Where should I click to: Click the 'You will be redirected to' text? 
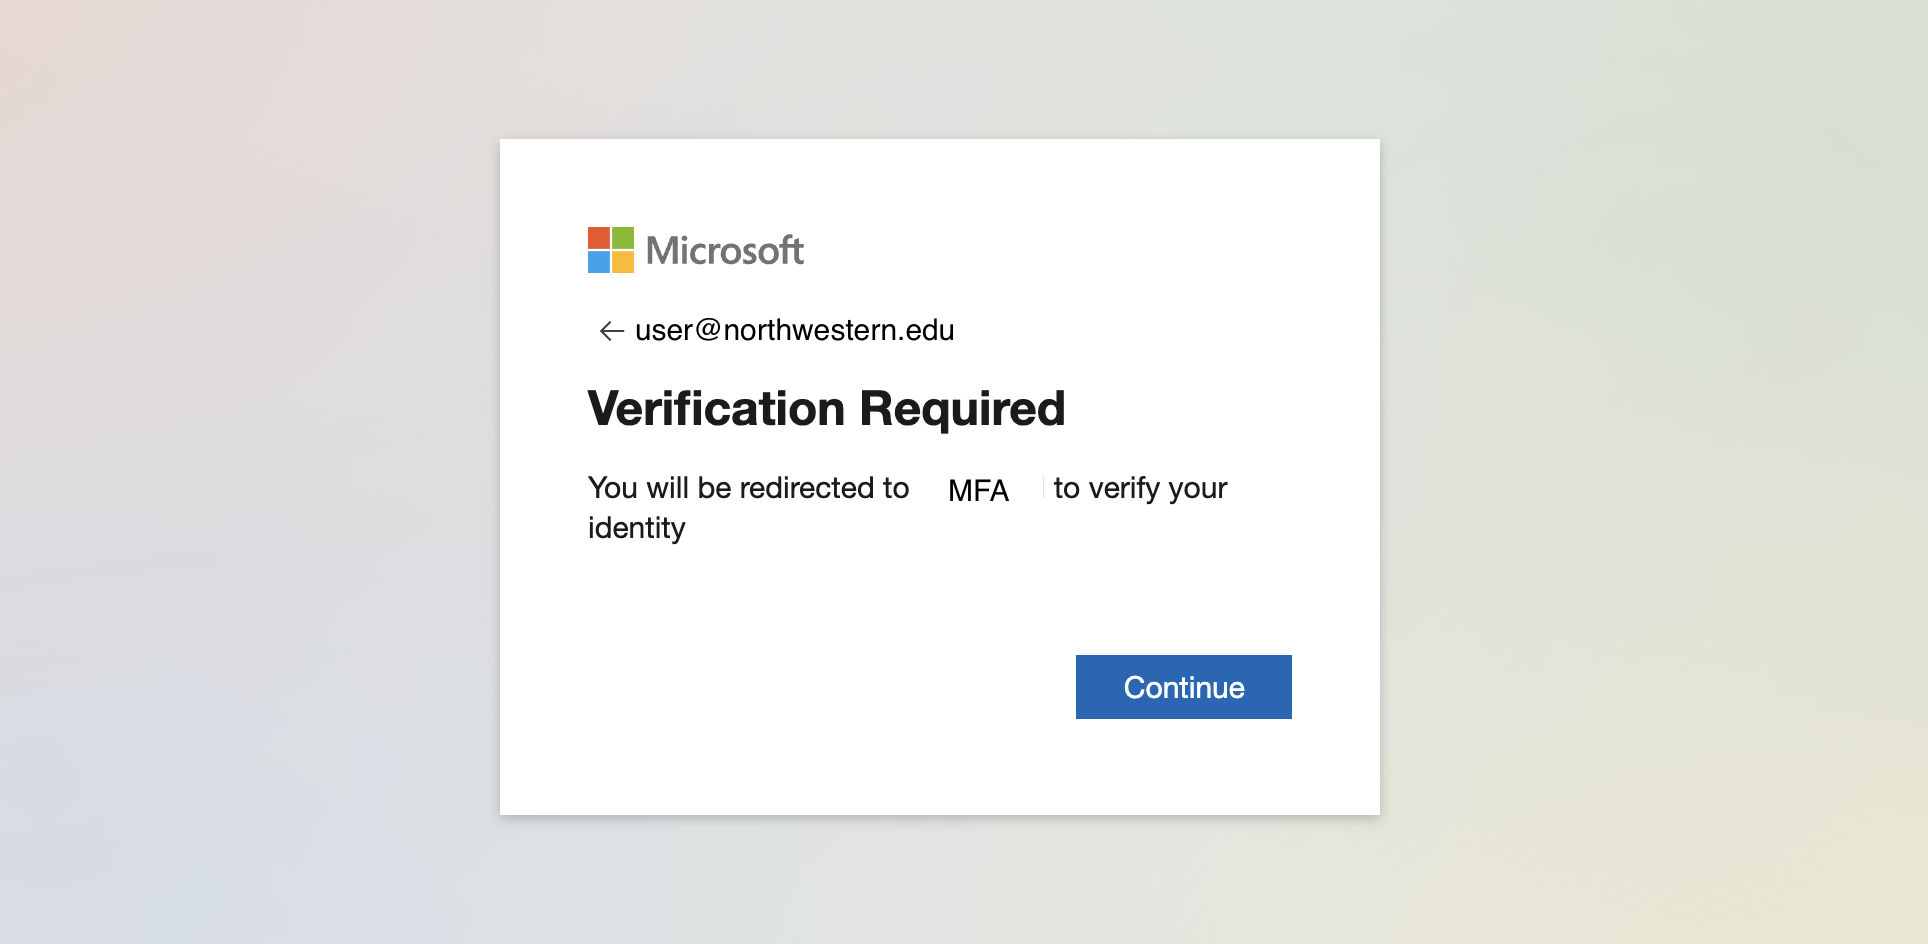pyautogui.click(x=748, y=488)
